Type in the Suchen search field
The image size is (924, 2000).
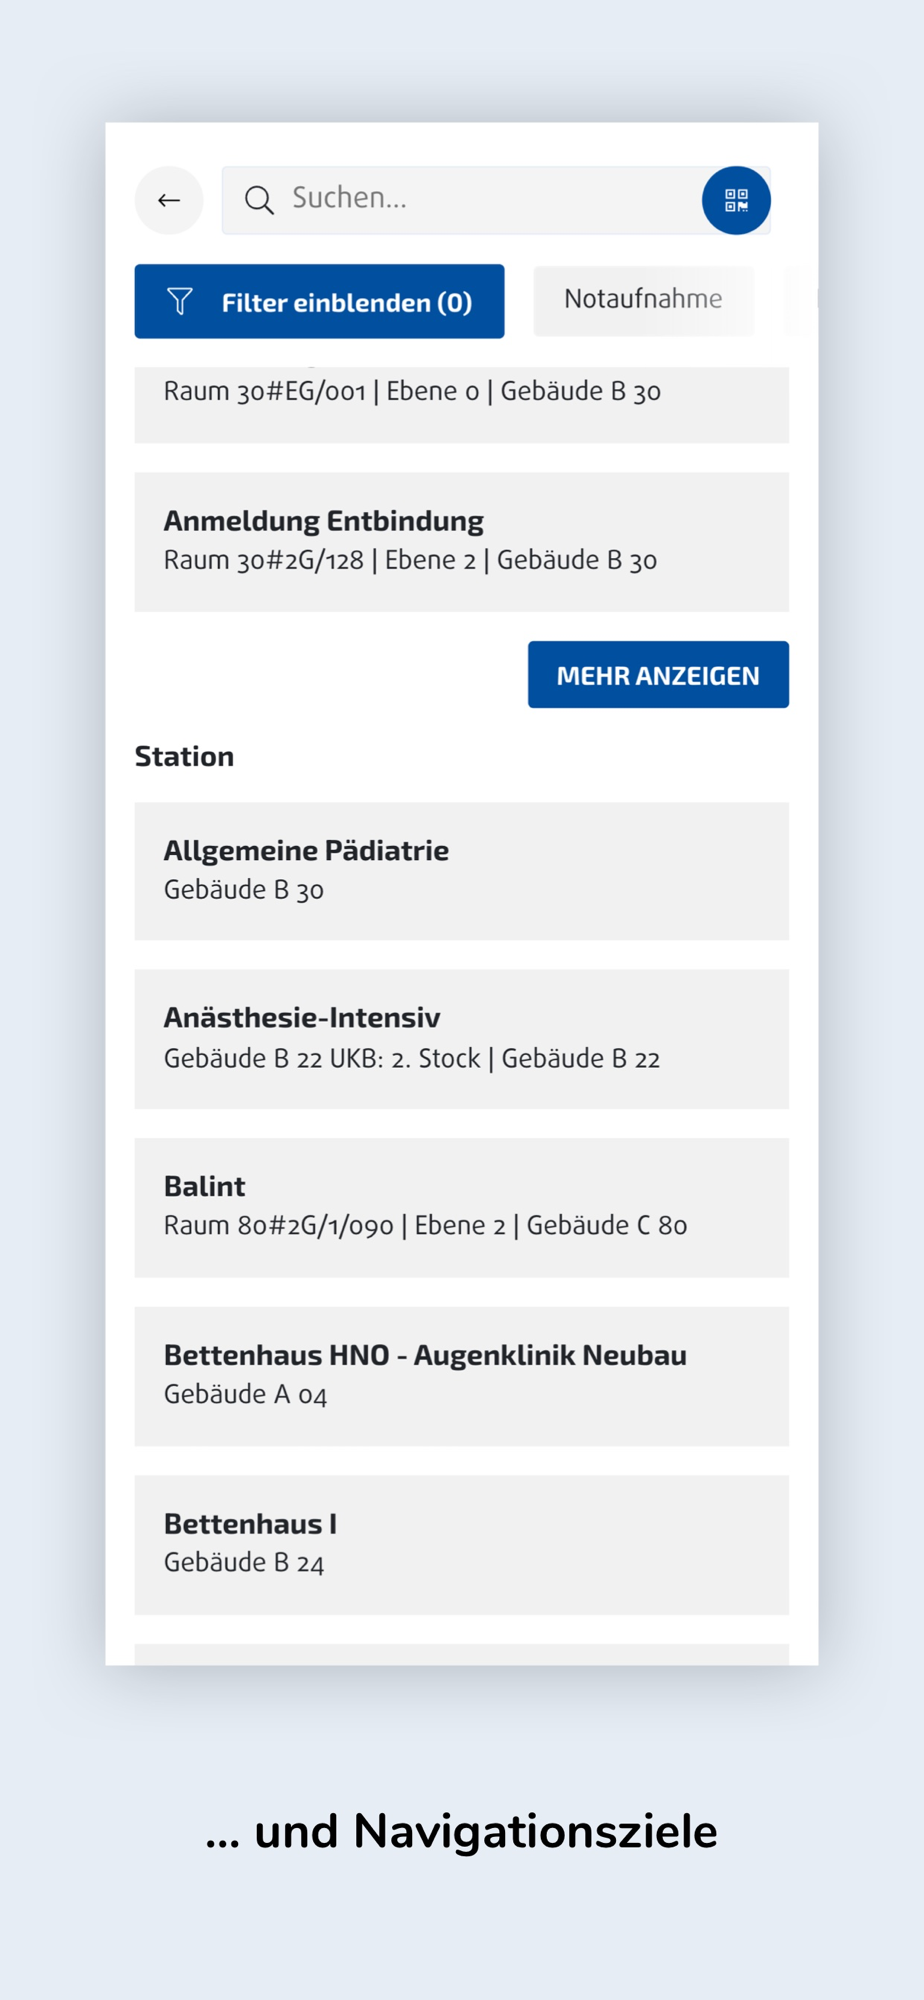click(x=480, y=199)
